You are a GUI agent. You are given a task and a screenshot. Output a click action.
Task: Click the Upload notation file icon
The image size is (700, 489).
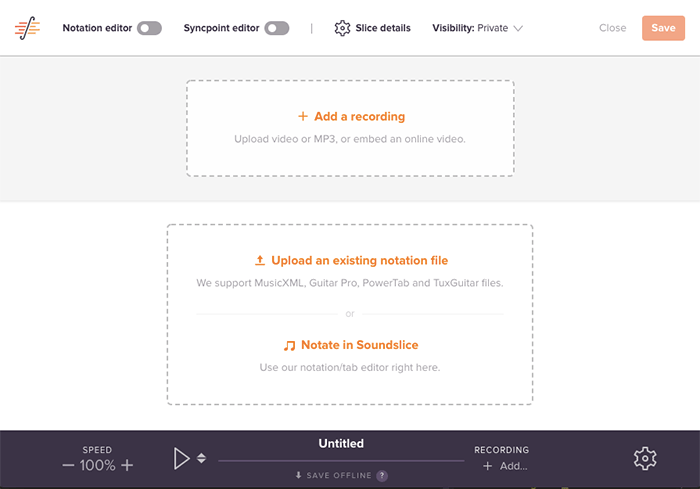pyautogui.click(x=260, y=261)
